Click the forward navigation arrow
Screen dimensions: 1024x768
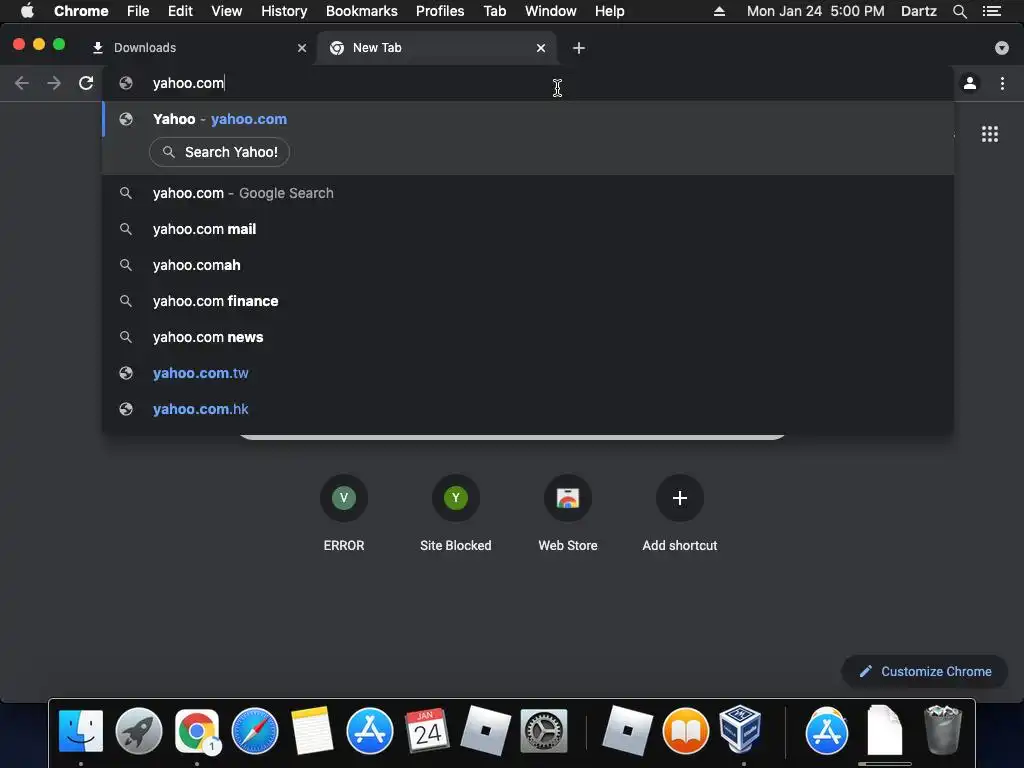[54, 83]
